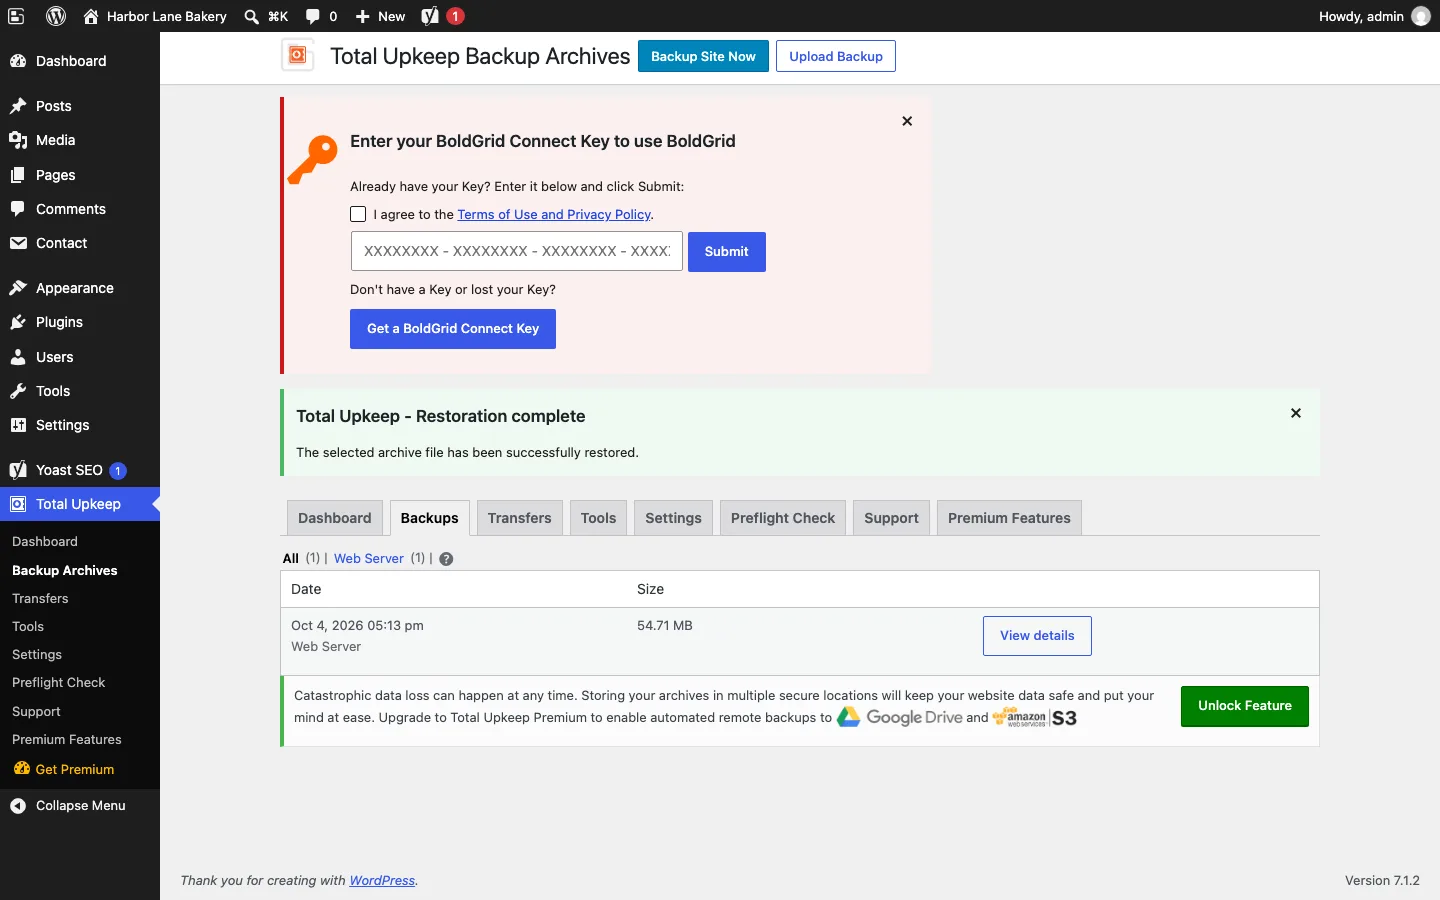Open the Premium Features tab
Screen dimensions: 1440x900
tap(1009, 518)
